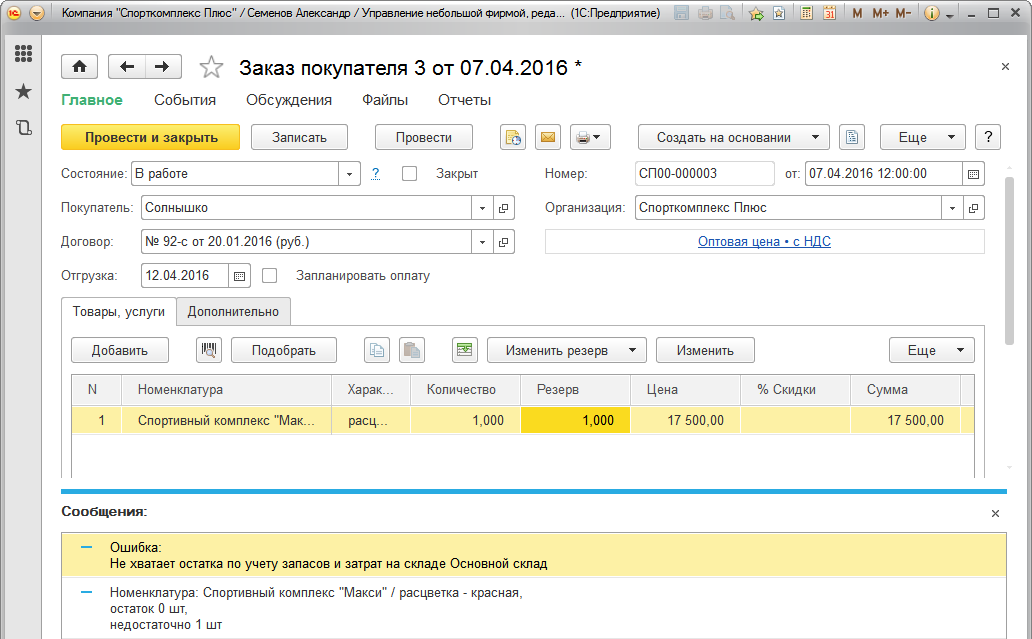Screen dimensions: 1032x639
Task: Click the go back arrow button
Action: pos(126,67)
